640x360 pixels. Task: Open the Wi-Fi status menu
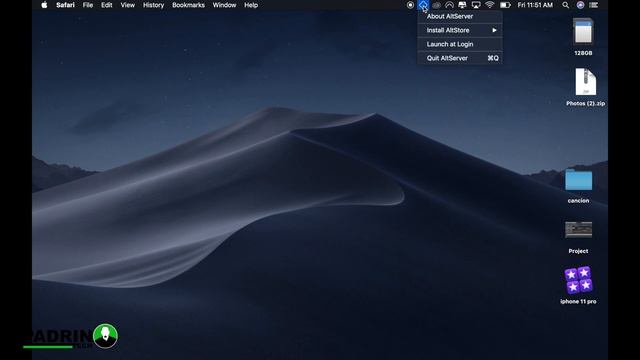[x=490, y=5]
